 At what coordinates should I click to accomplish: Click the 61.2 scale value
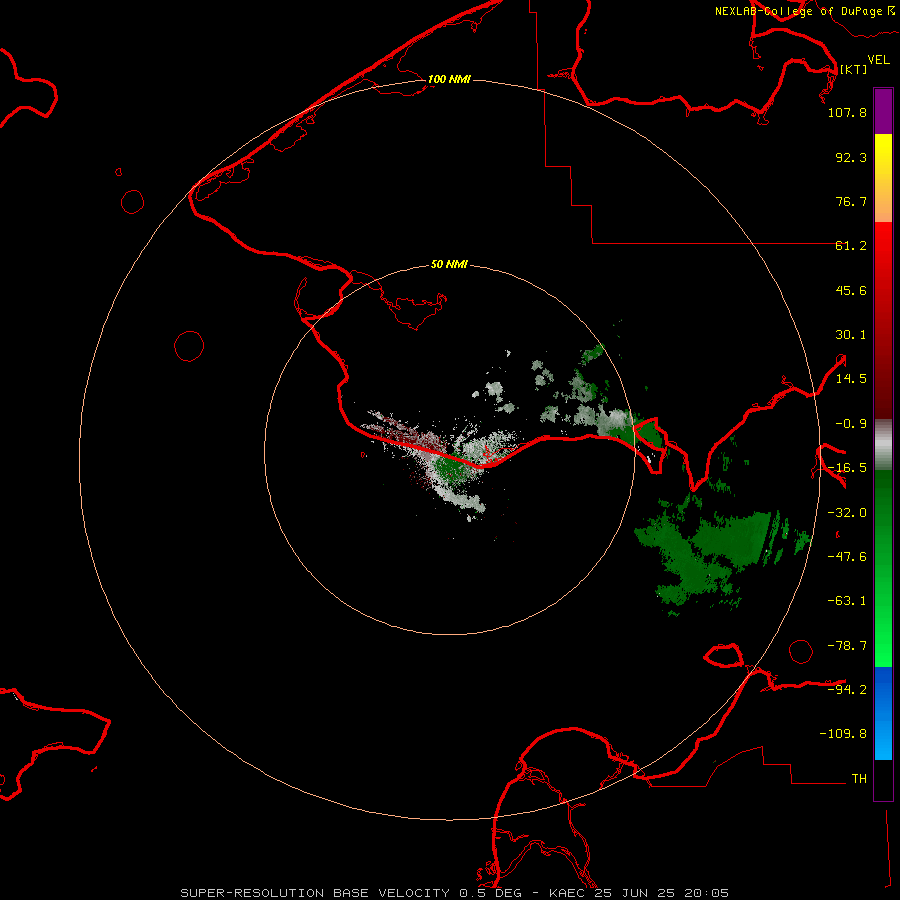click(x=851, y=246)
